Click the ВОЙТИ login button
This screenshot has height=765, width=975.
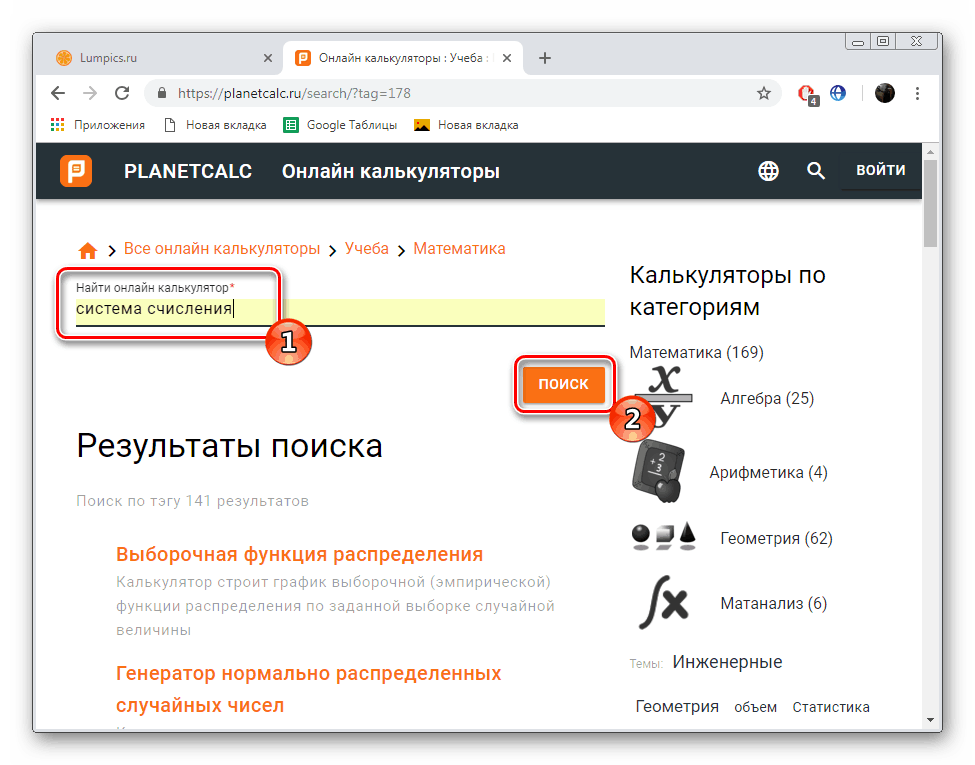880,170
